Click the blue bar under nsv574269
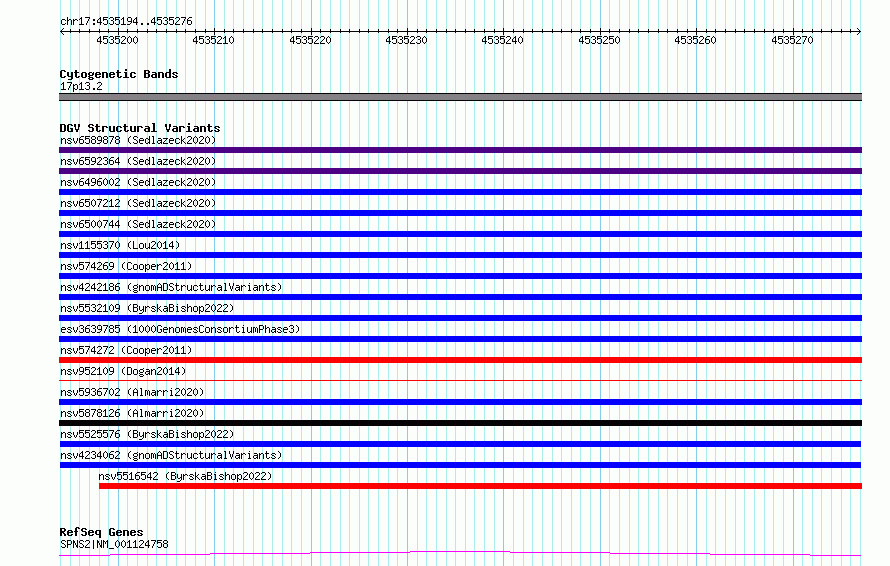Screen dimensions: 890x566 pyautogui.click(x=460, y=276)
